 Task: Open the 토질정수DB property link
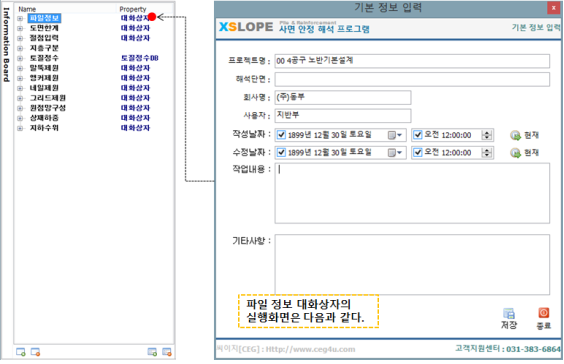(x=140, y=58)
